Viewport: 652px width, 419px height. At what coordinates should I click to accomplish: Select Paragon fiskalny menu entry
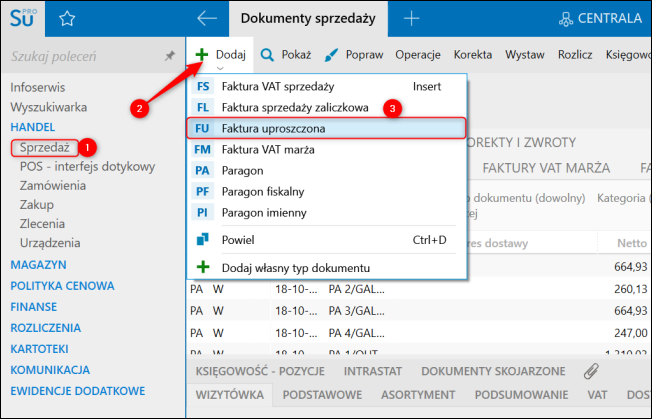pos(326,192)
